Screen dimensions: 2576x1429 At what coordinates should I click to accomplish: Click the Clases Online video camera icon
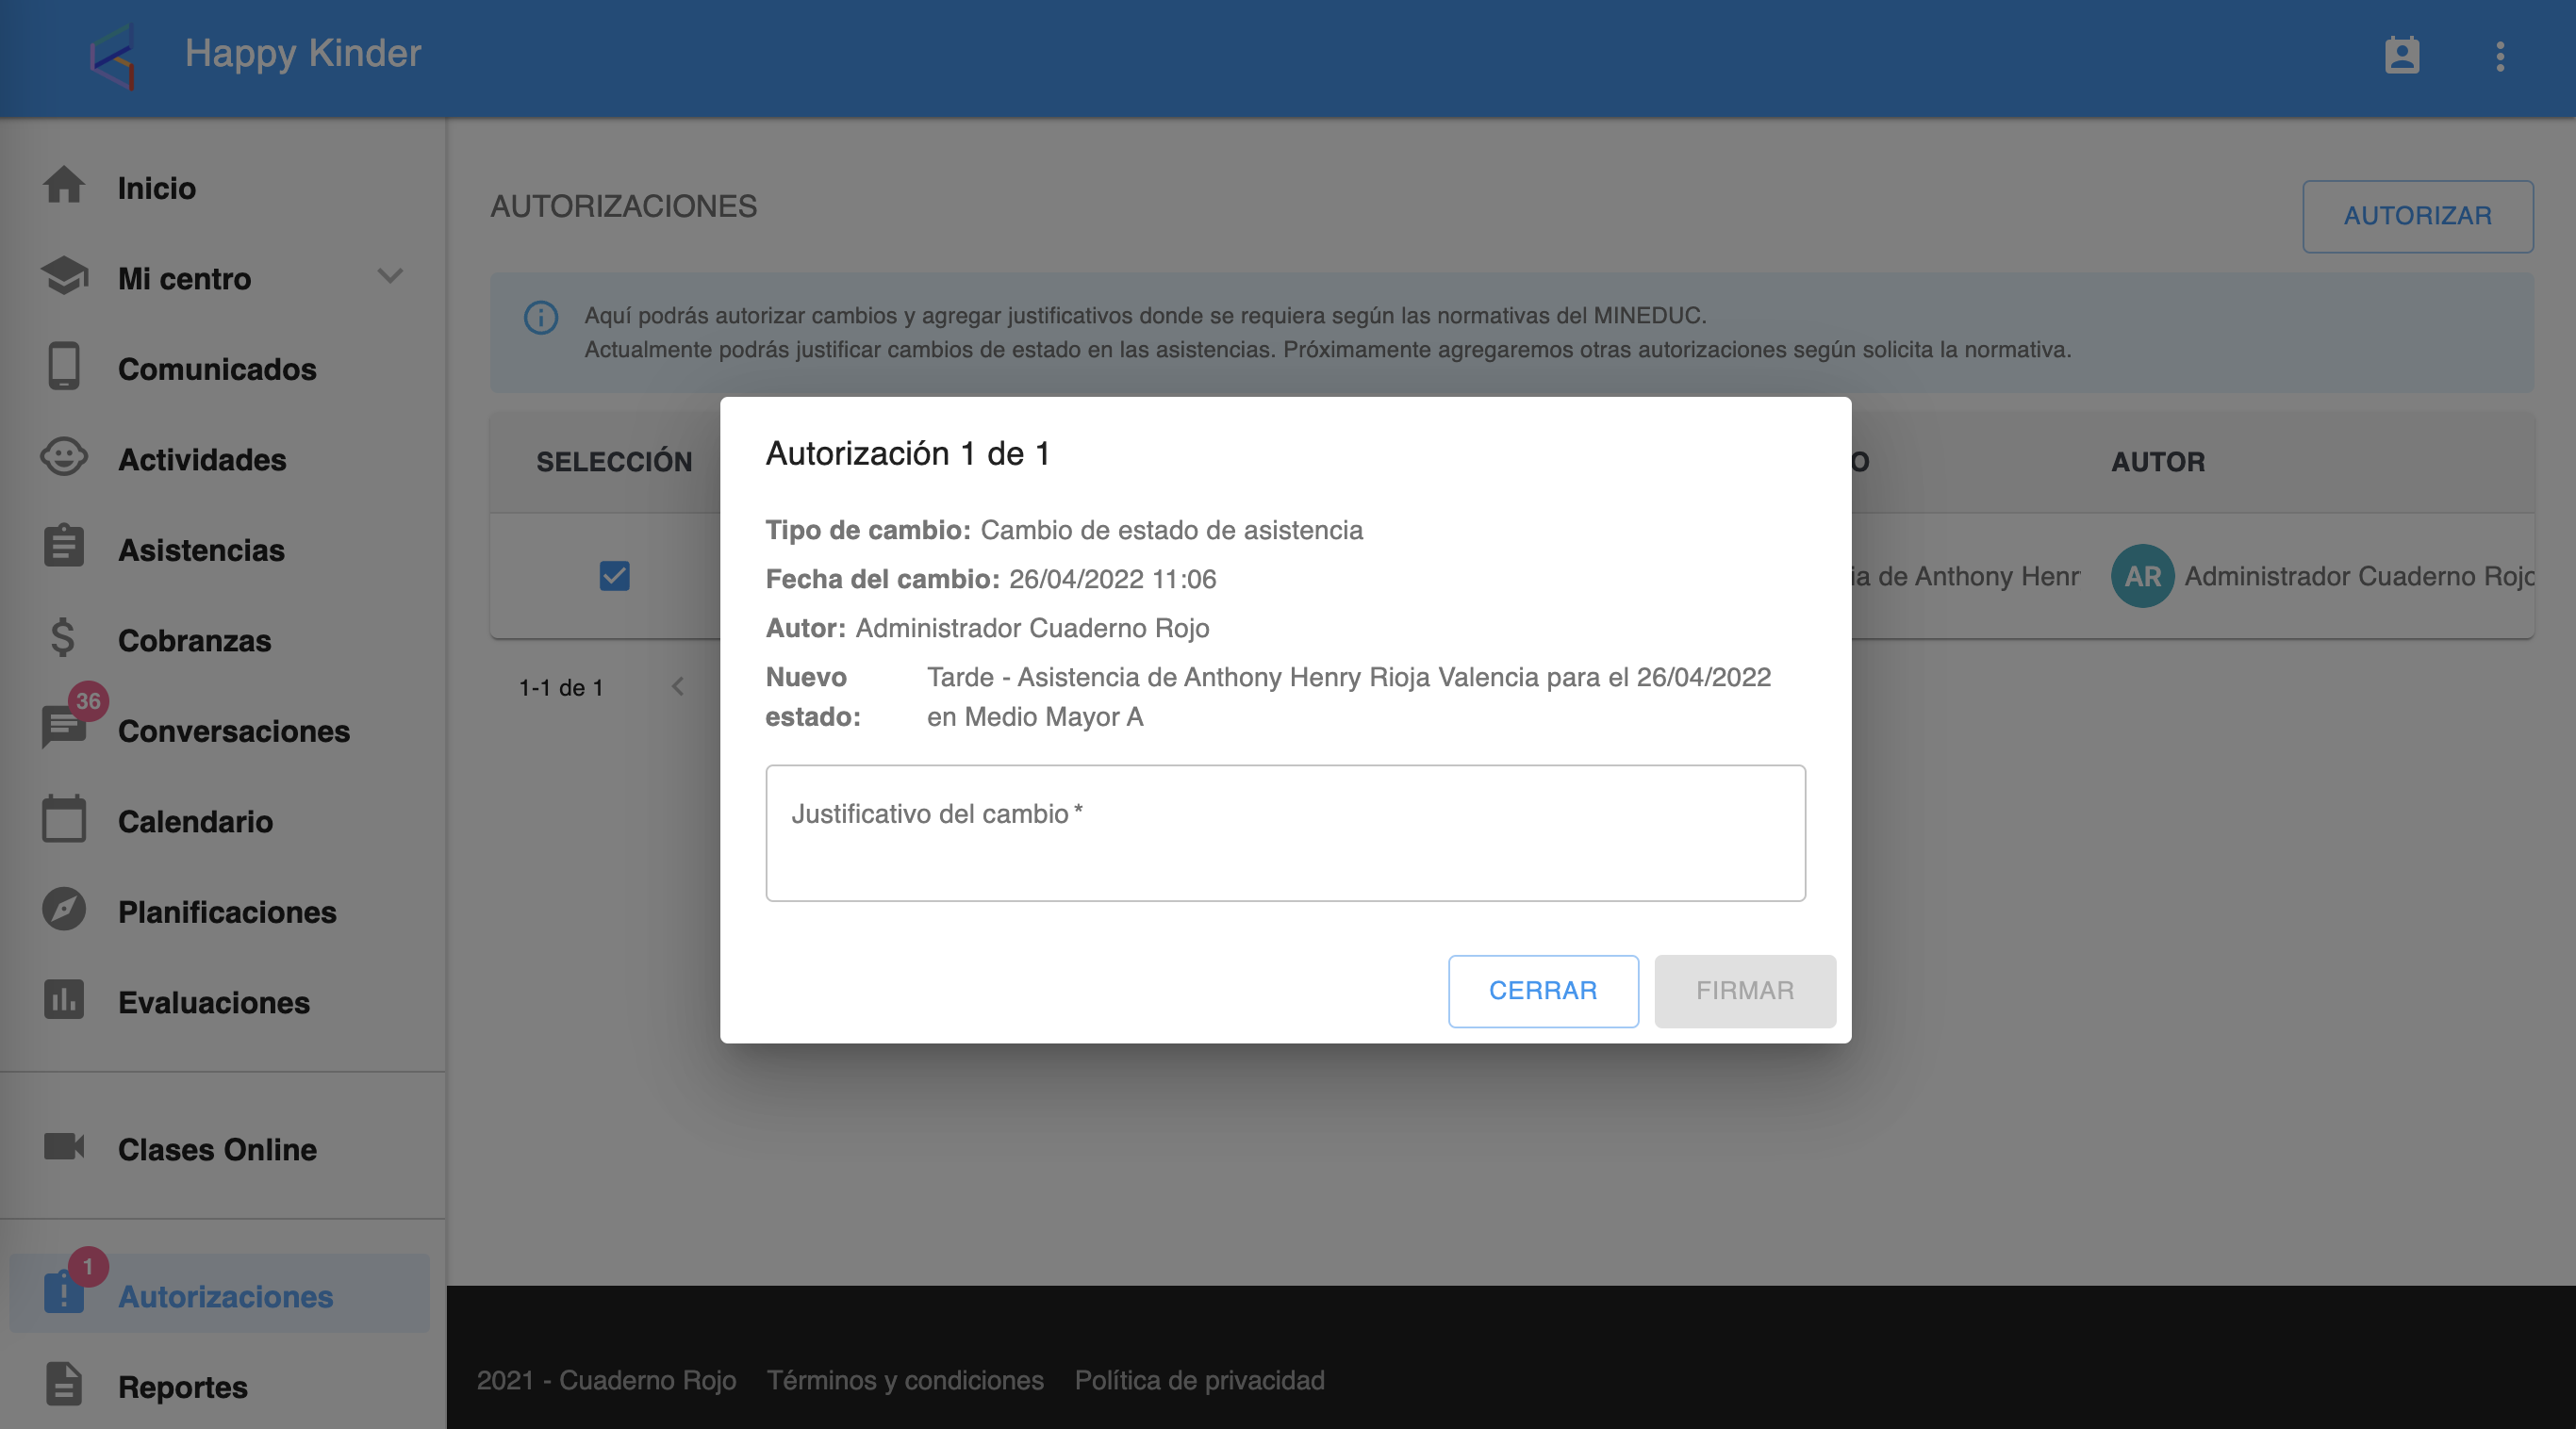tap(64, 1147)
